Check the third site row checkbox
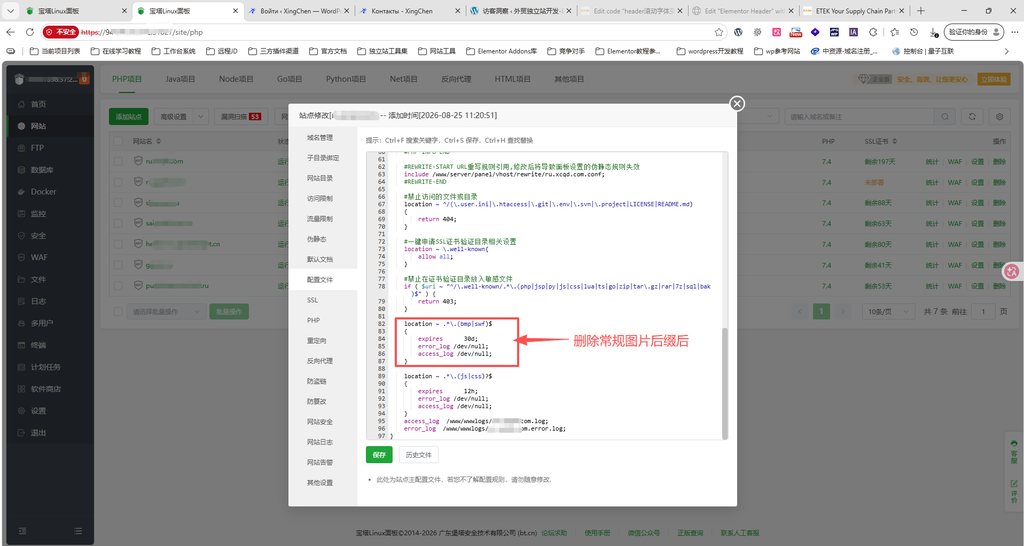Screen dimensions: 1024x546 [x=118, y=202]
